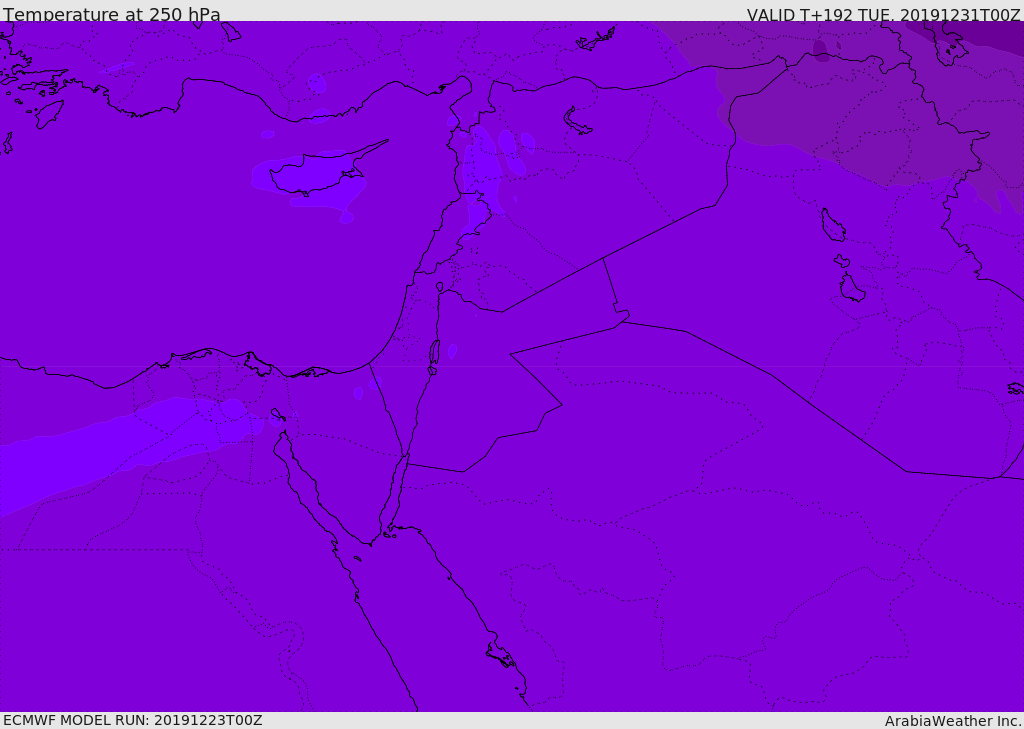This screenshot has width=1024, height=729.
Task: Click the 'ECMWF MODEL RUN: 20191223T00Z' footer text
Action: pos(133,720)
